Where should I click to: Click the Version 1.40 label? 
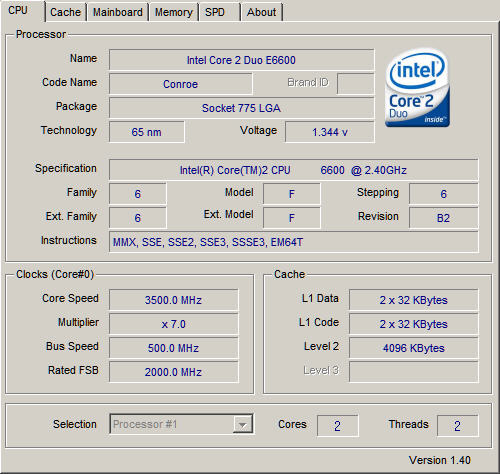(440, 460)
